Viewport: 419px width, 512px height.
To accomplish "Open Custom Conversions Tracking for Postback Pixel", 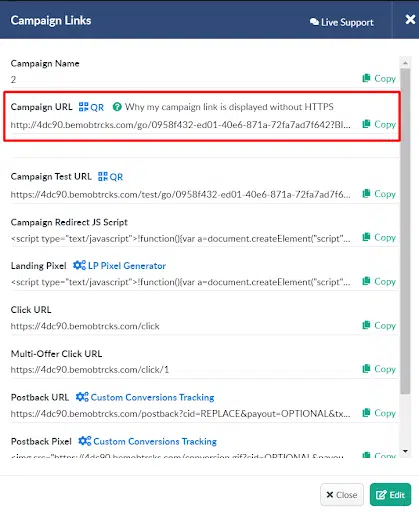I will pyautogui.click(x=148, y=441).
